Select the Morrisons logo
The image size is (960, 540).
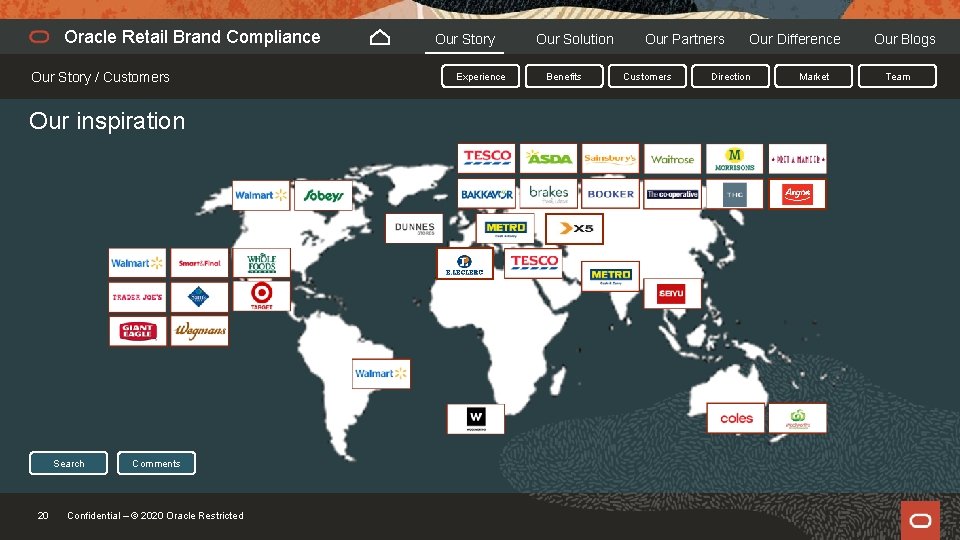point(735,159)
